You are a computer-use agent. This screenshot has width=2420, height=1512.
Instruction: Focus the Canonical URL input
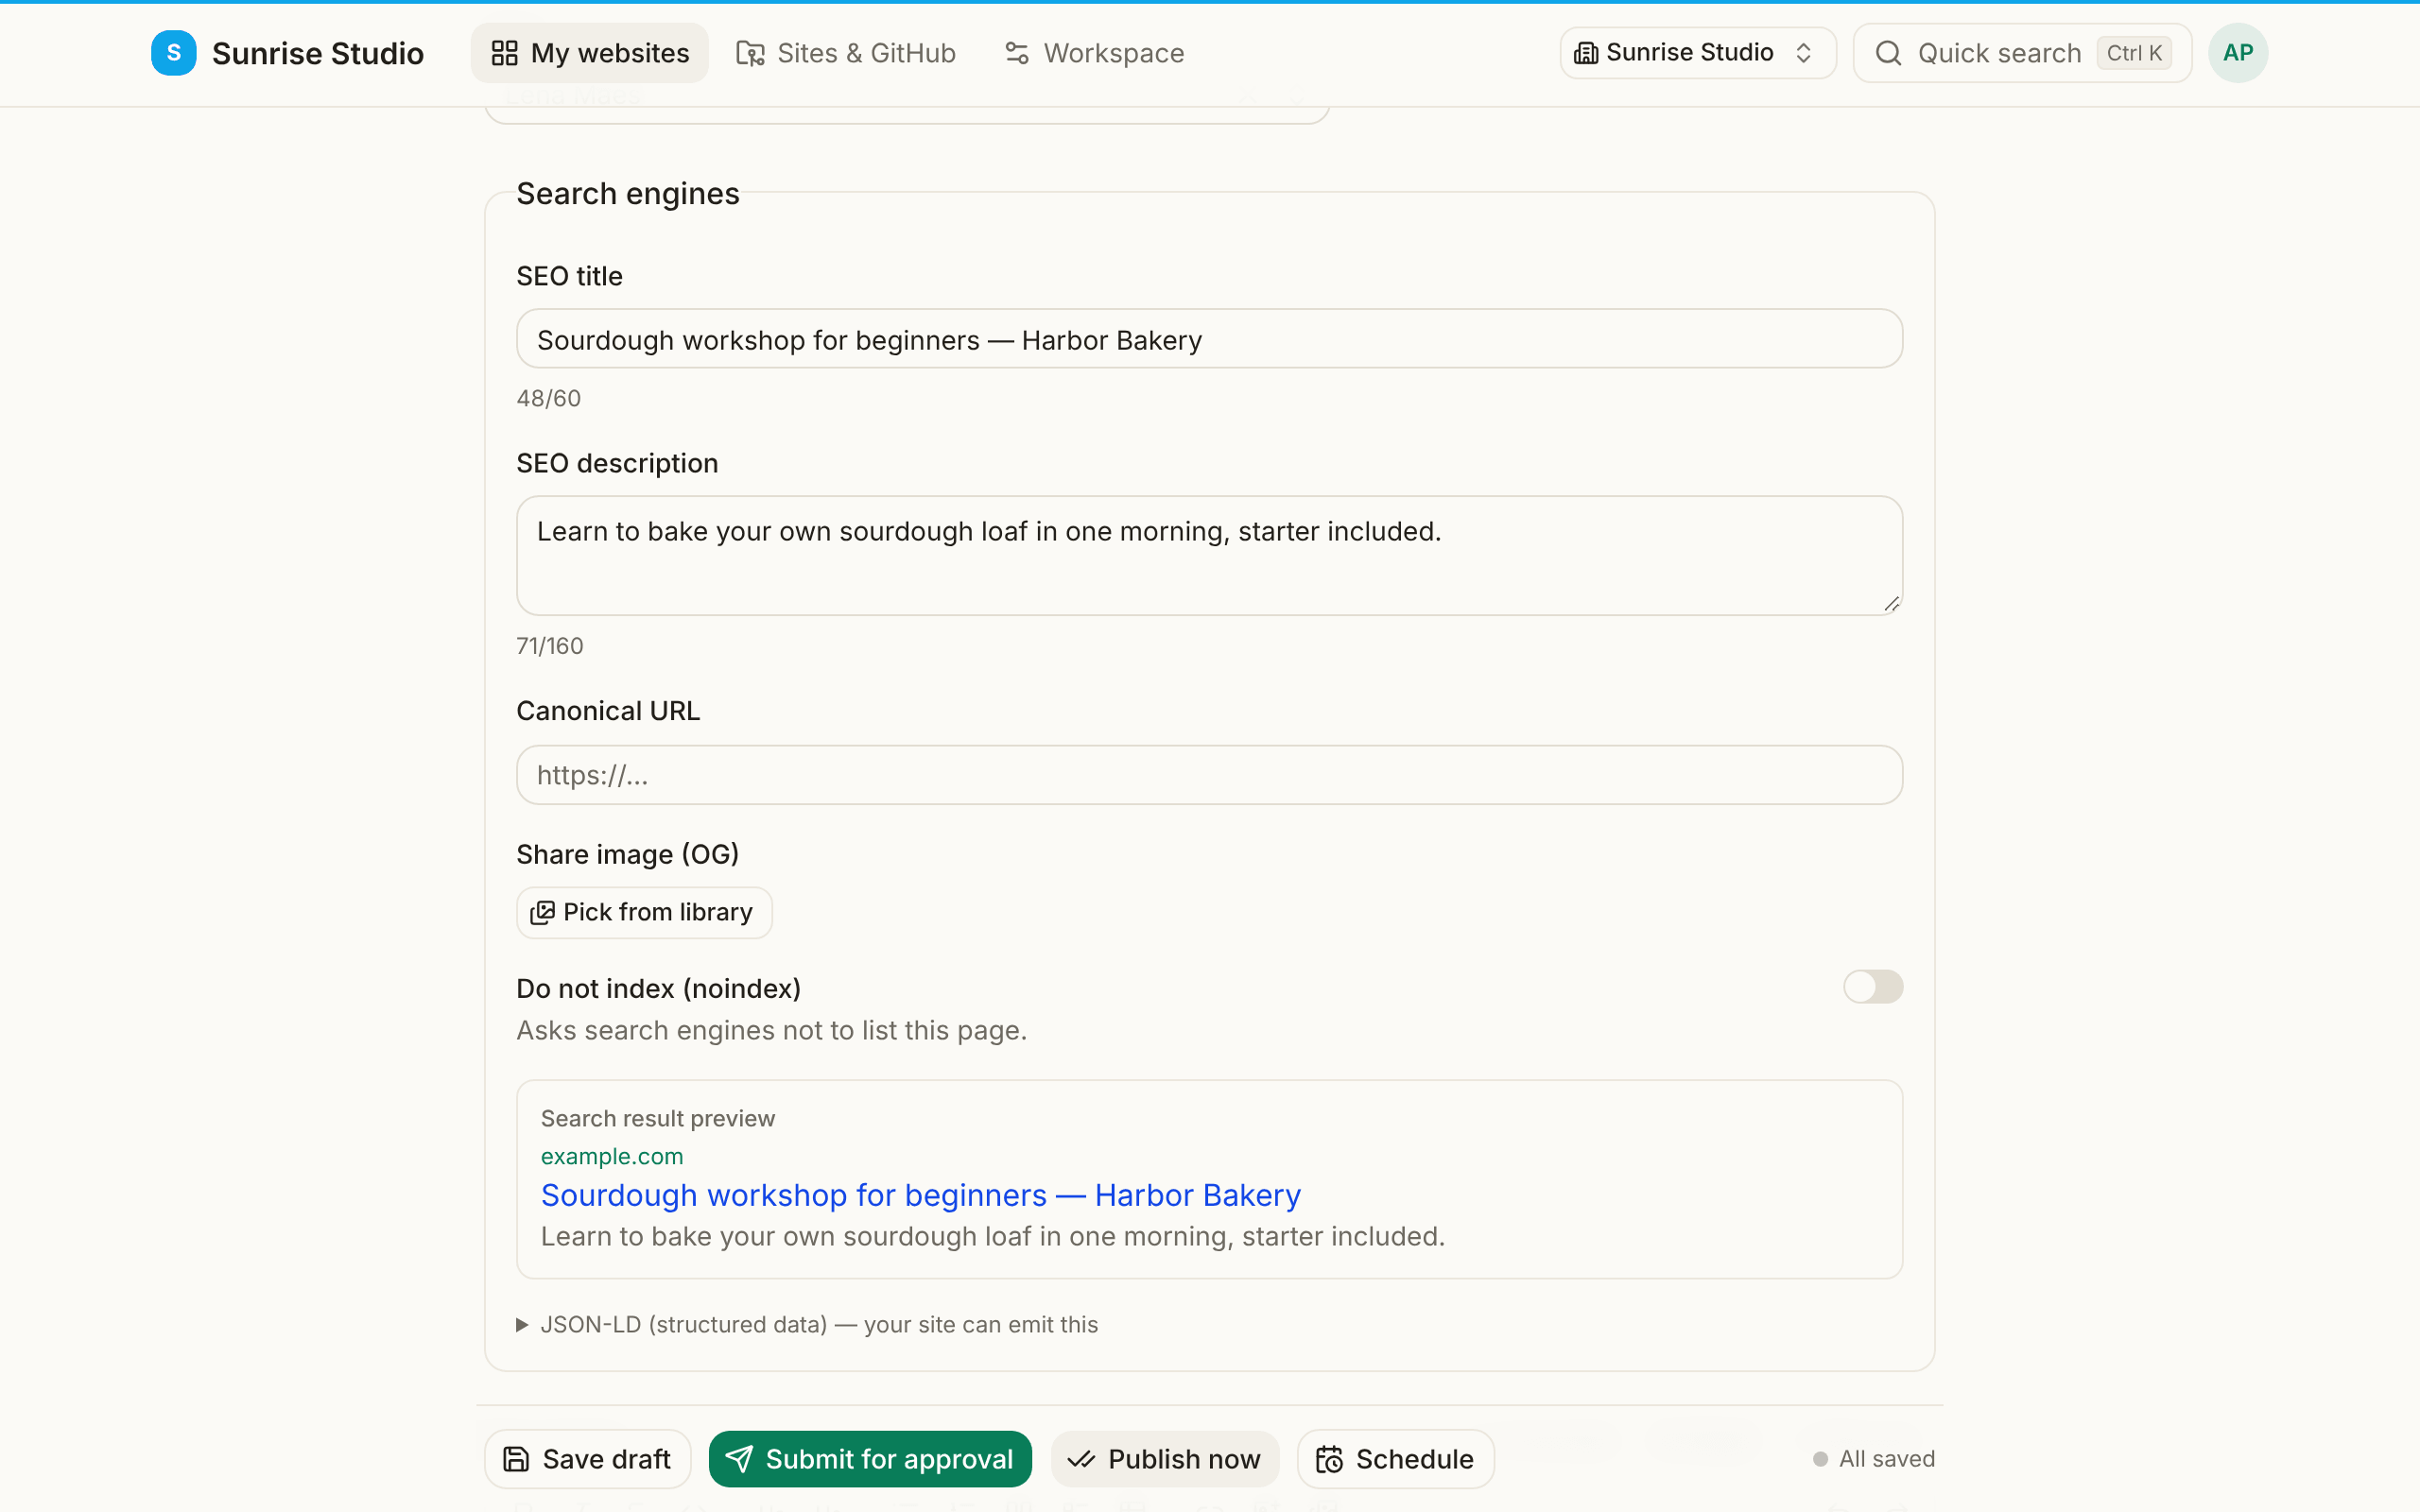pyautogui.click(x=1209, y=775)
